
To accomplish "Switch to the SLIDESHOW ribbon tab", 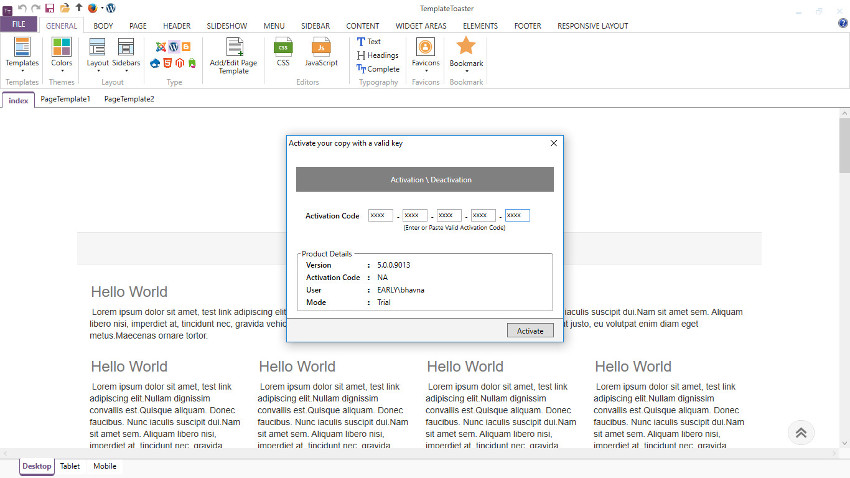I will tap(227, 25).
